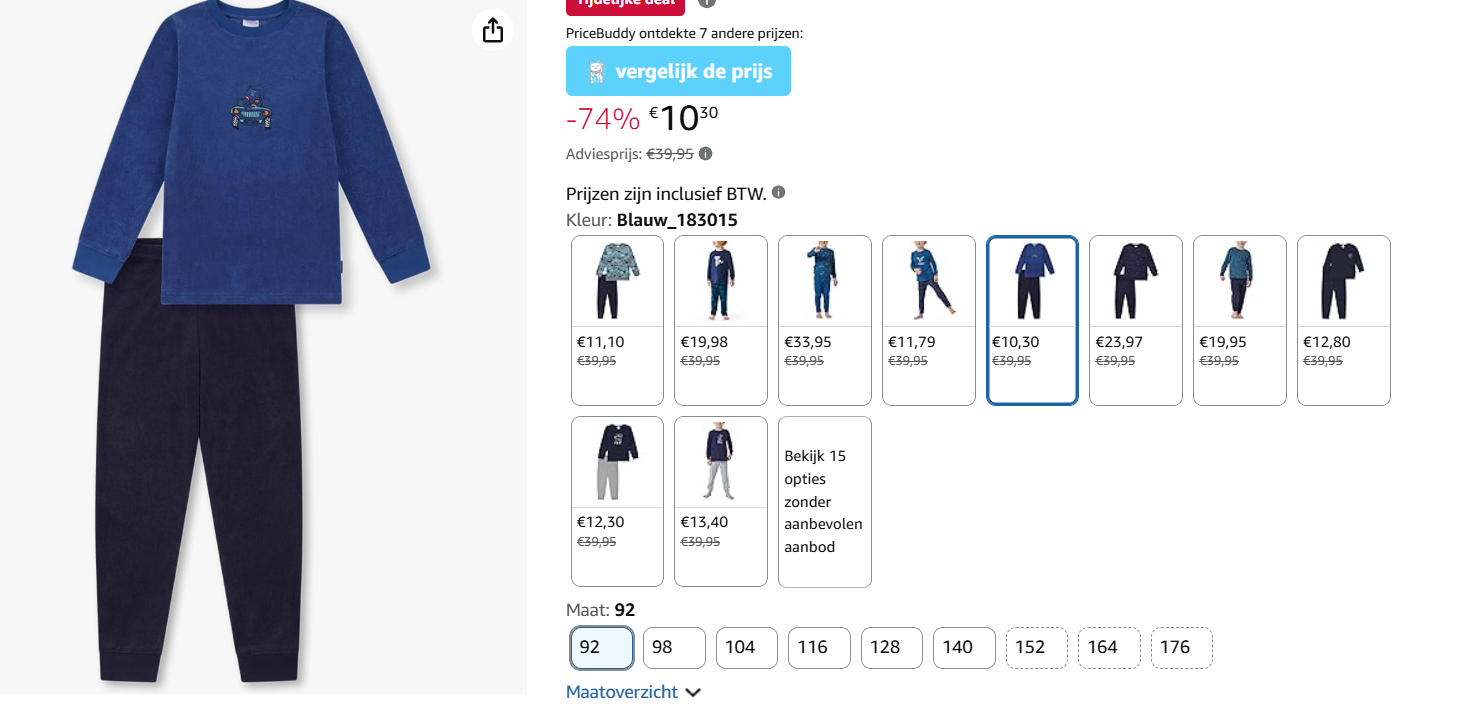The width and height of the screenshot is (1483, 717).
Task: Choose size 128
Action: click(892, 648)
